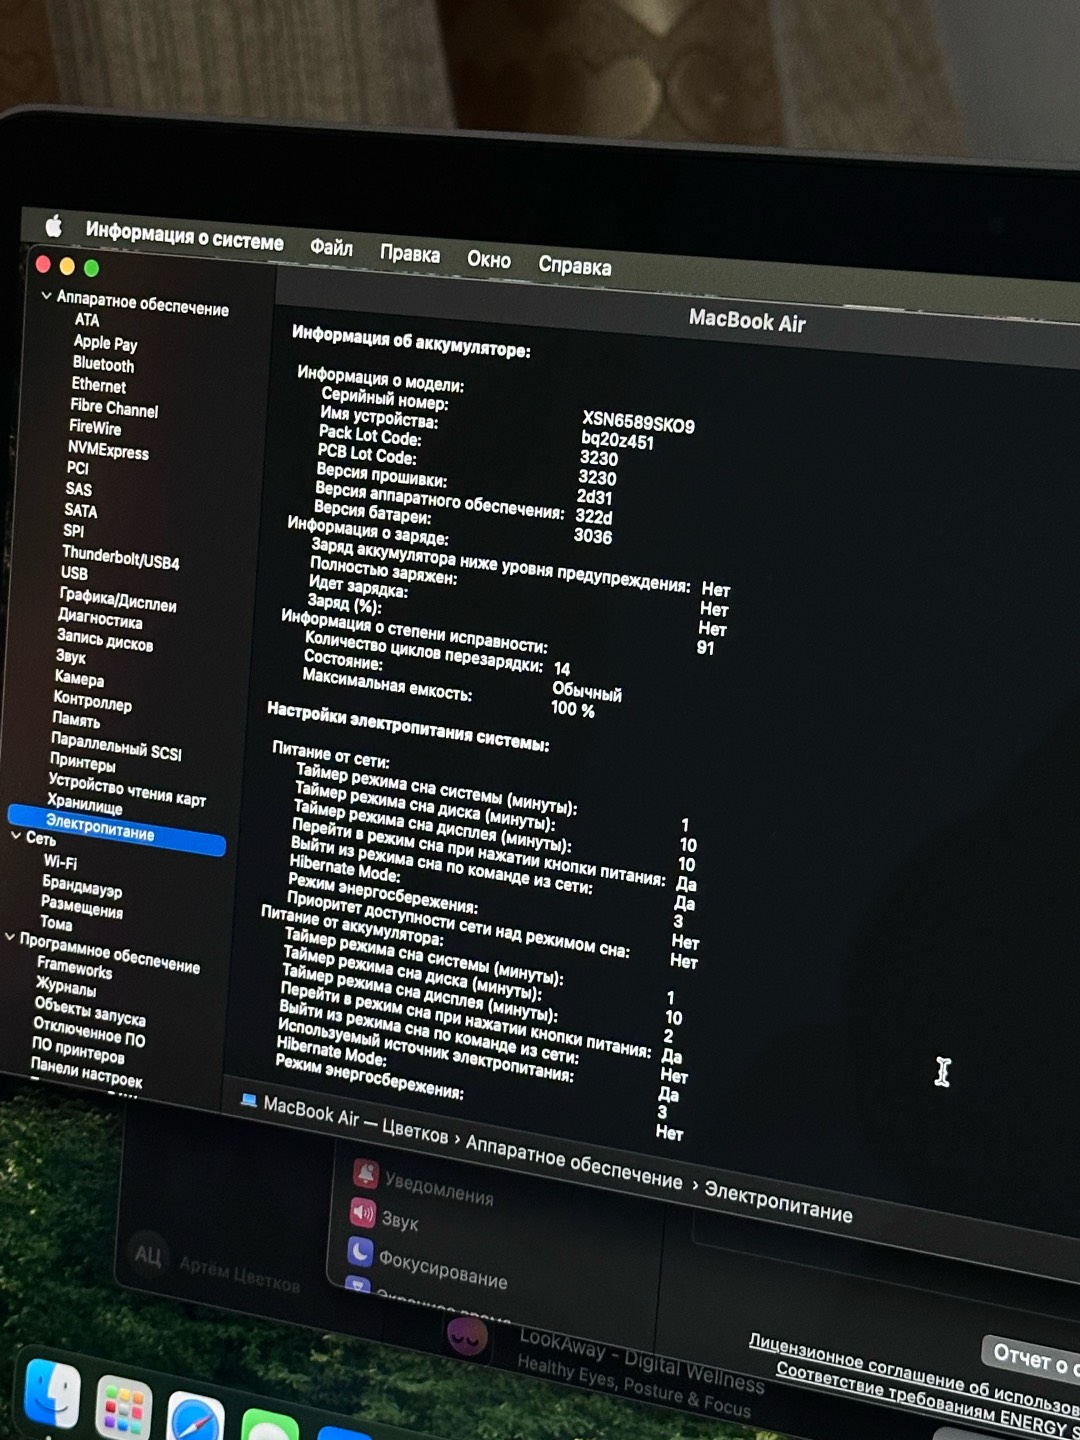Select Диагностика in the sidebar

tap(100, 619)
